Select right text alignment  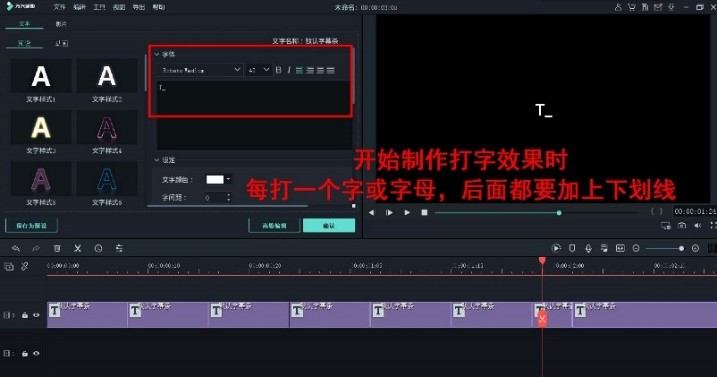point(320,70)
